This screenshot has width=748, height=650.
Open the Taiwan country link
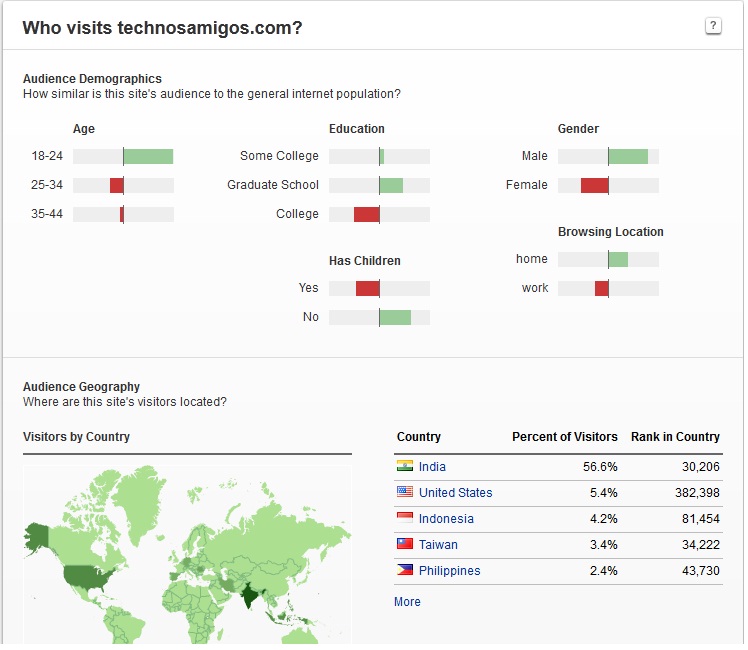point(440,547)
